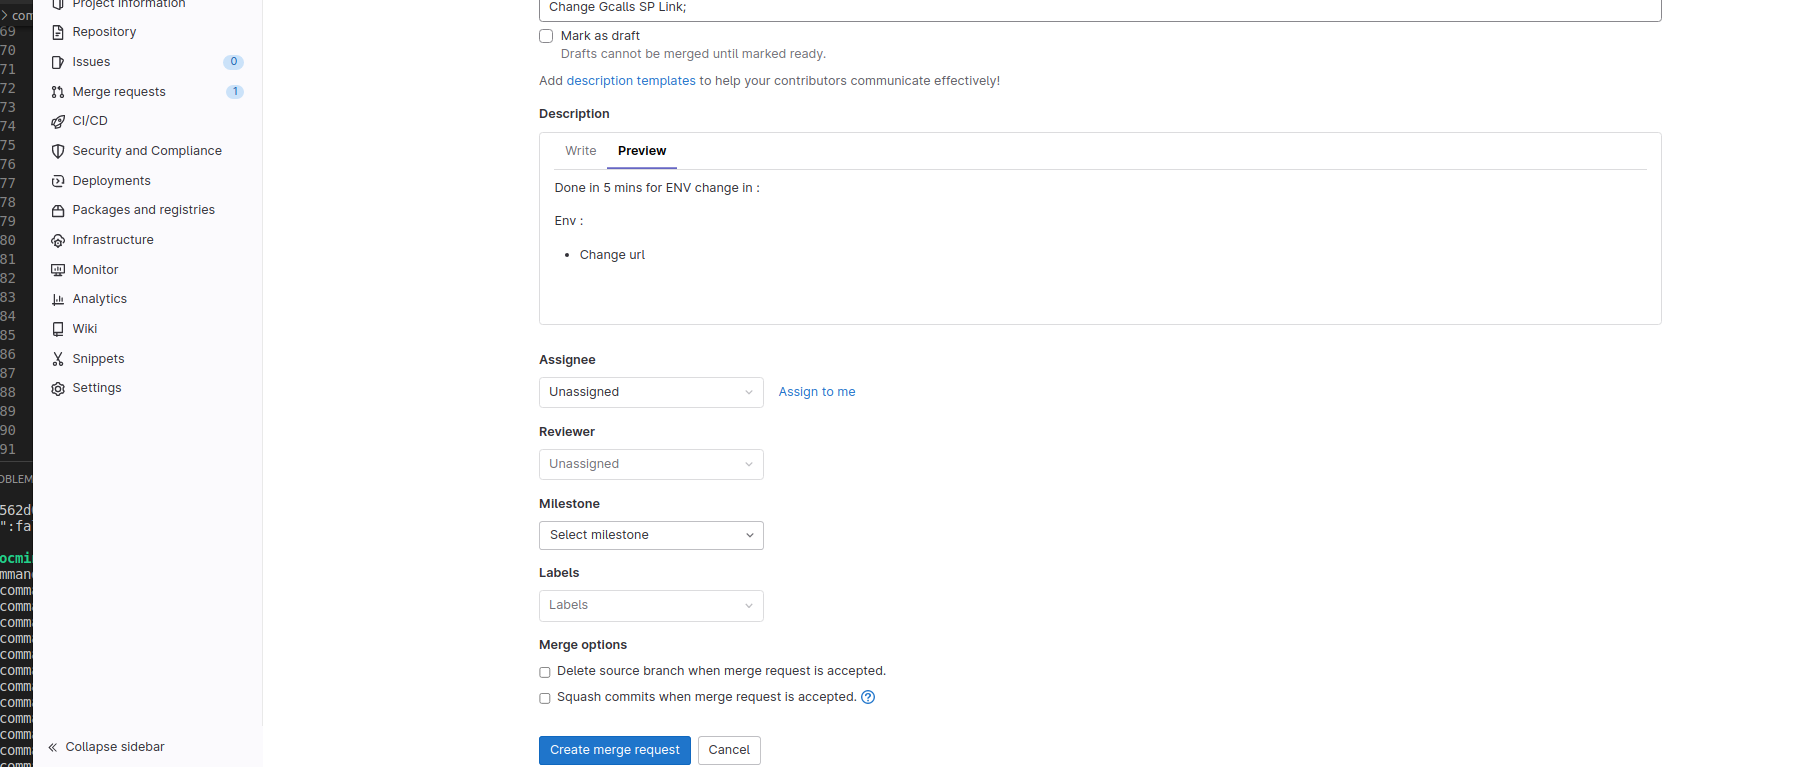Click the squash commits help question icon
The width and height of the screenshot is (1817, 767).
(868, 698)
